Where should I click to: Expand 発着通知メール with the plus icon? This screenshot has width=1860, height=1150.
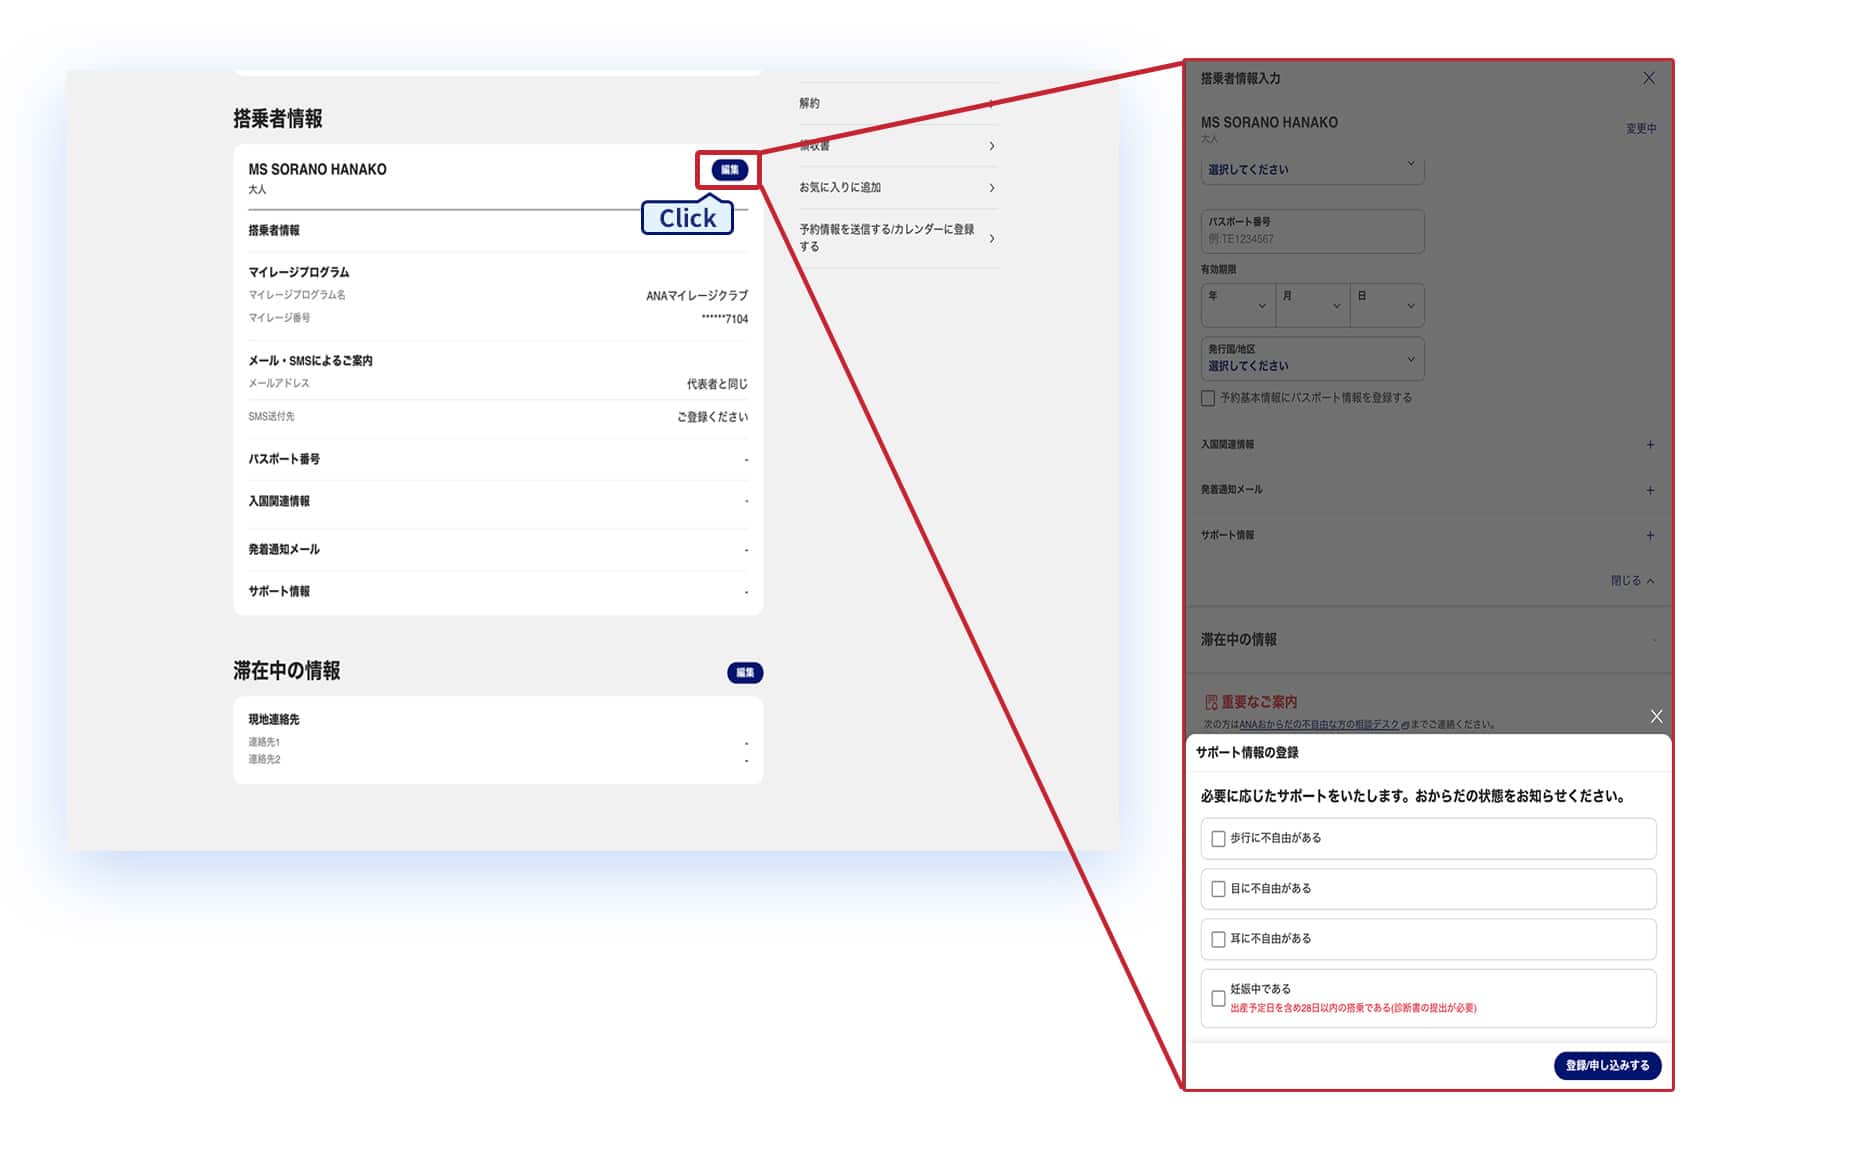click(x=1649, y=490)
